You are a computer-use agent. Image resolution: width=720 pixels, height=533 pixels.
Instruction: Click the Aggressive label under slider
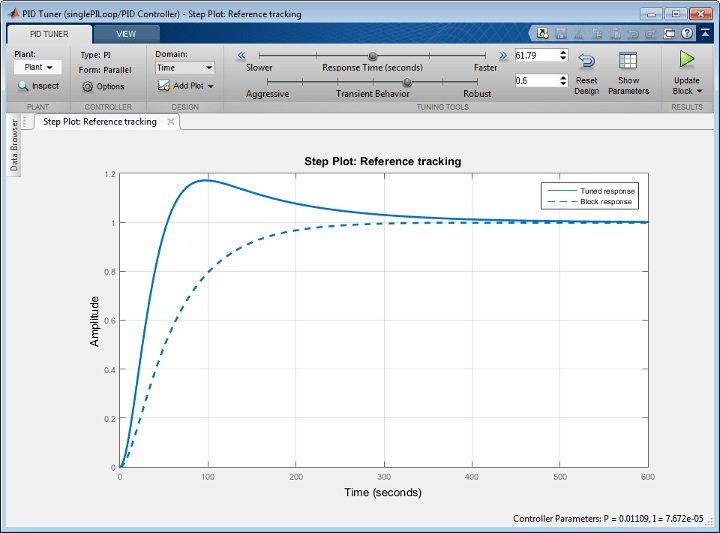coord(267,94)
